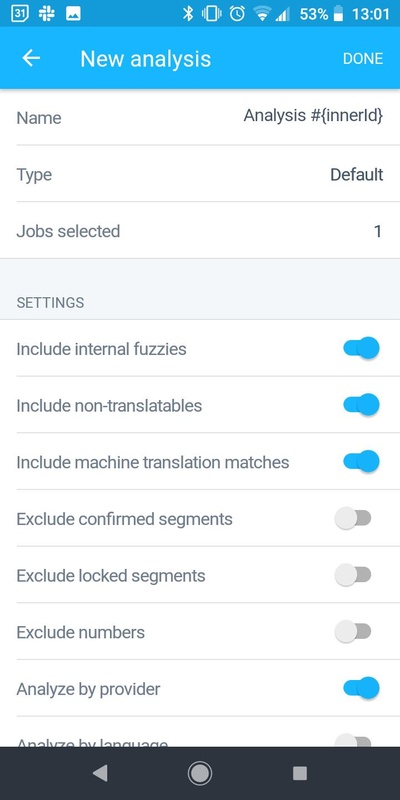Turn on Exclude numbers switch
The image size is (400, 800).
[353, 632]
